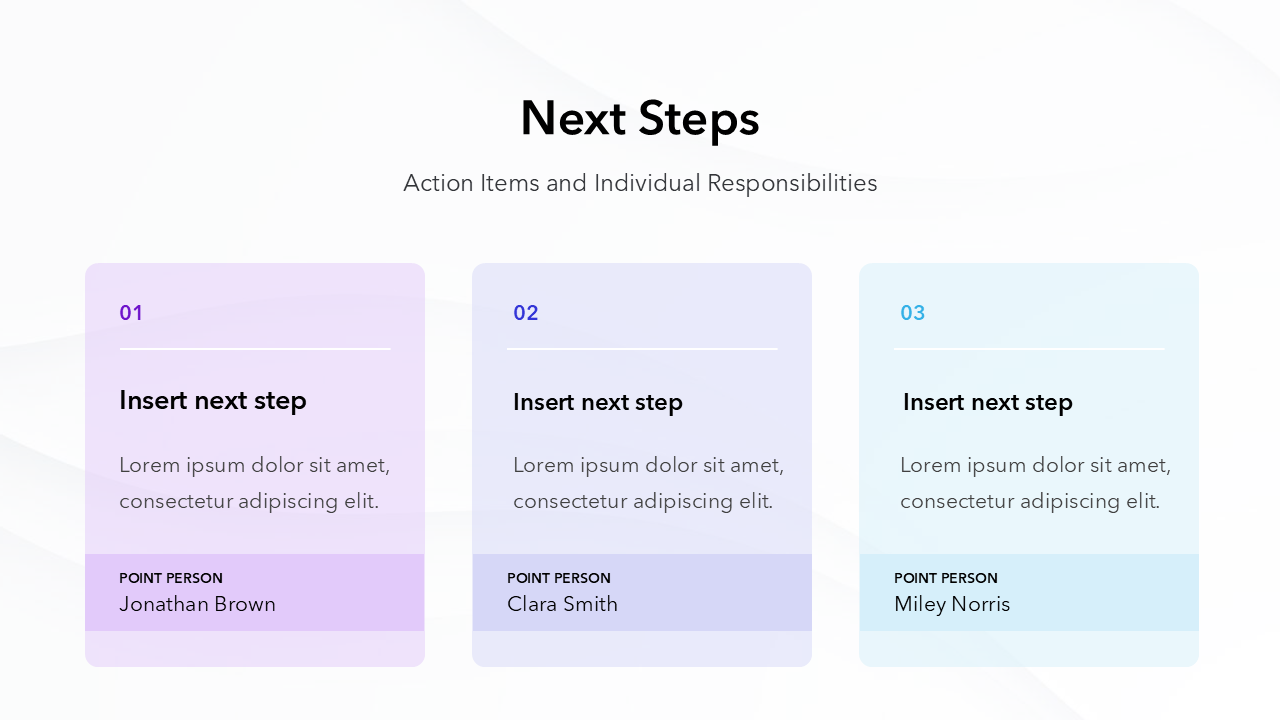This screenshot has height=720, width=1280.
Task: Select "Insert next step" heading in card 01
Action: (213, 401)
